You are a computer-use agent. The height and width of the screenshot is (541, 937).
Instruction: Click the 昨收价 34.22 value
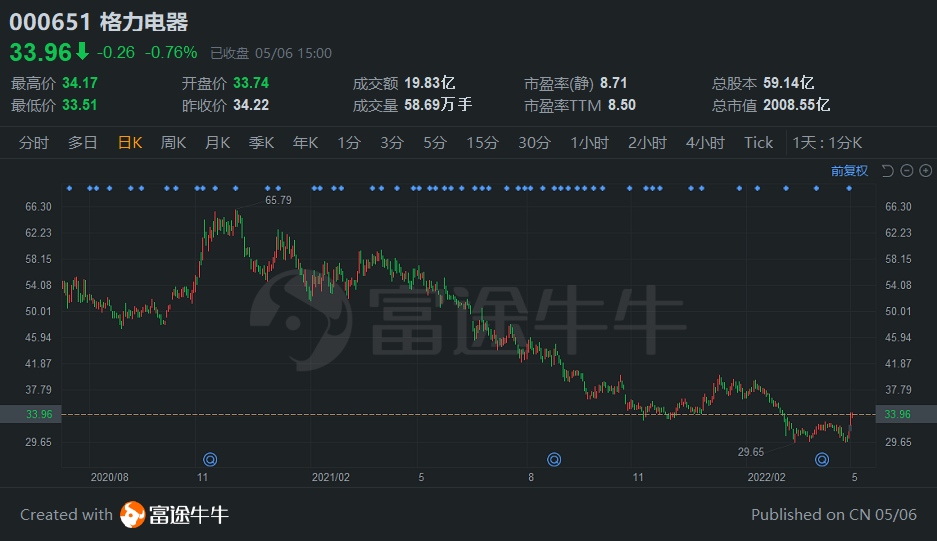[251, 105]
